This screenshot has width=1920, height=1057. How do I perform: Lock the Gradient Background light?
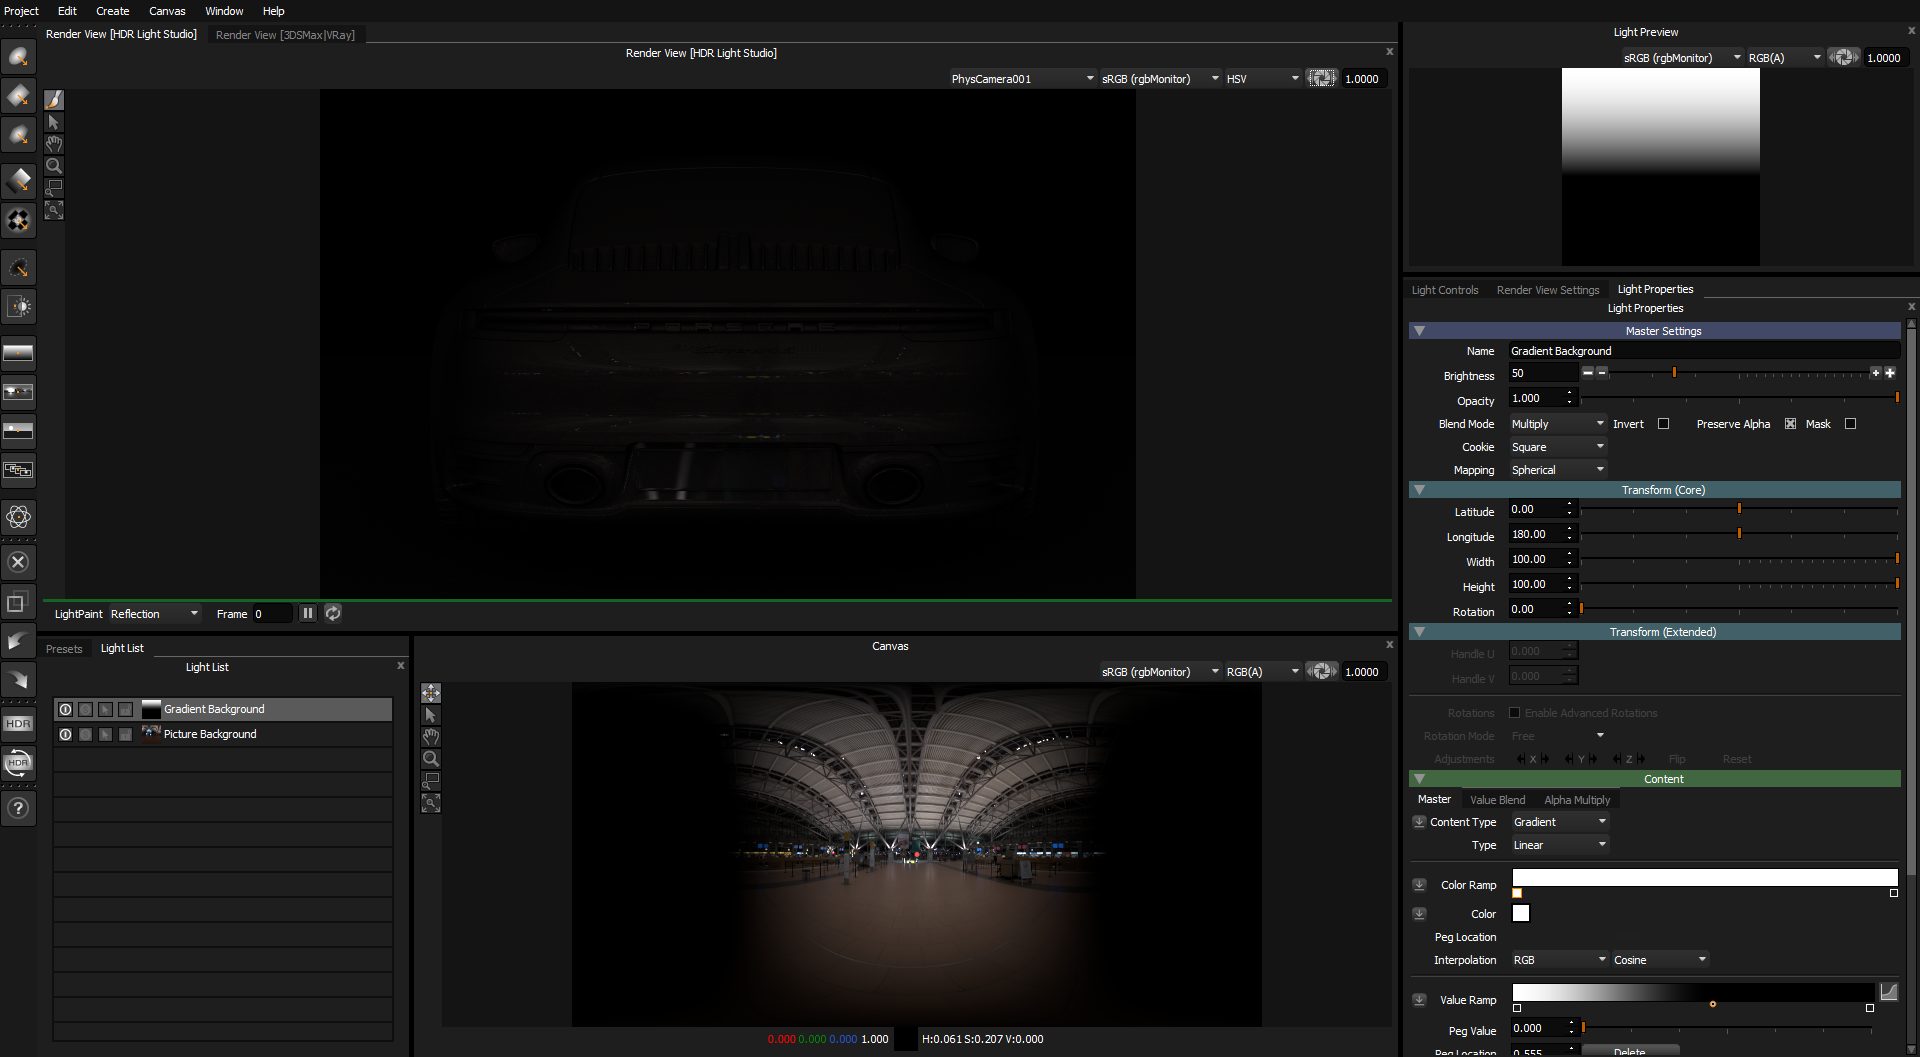pos(125,709)
